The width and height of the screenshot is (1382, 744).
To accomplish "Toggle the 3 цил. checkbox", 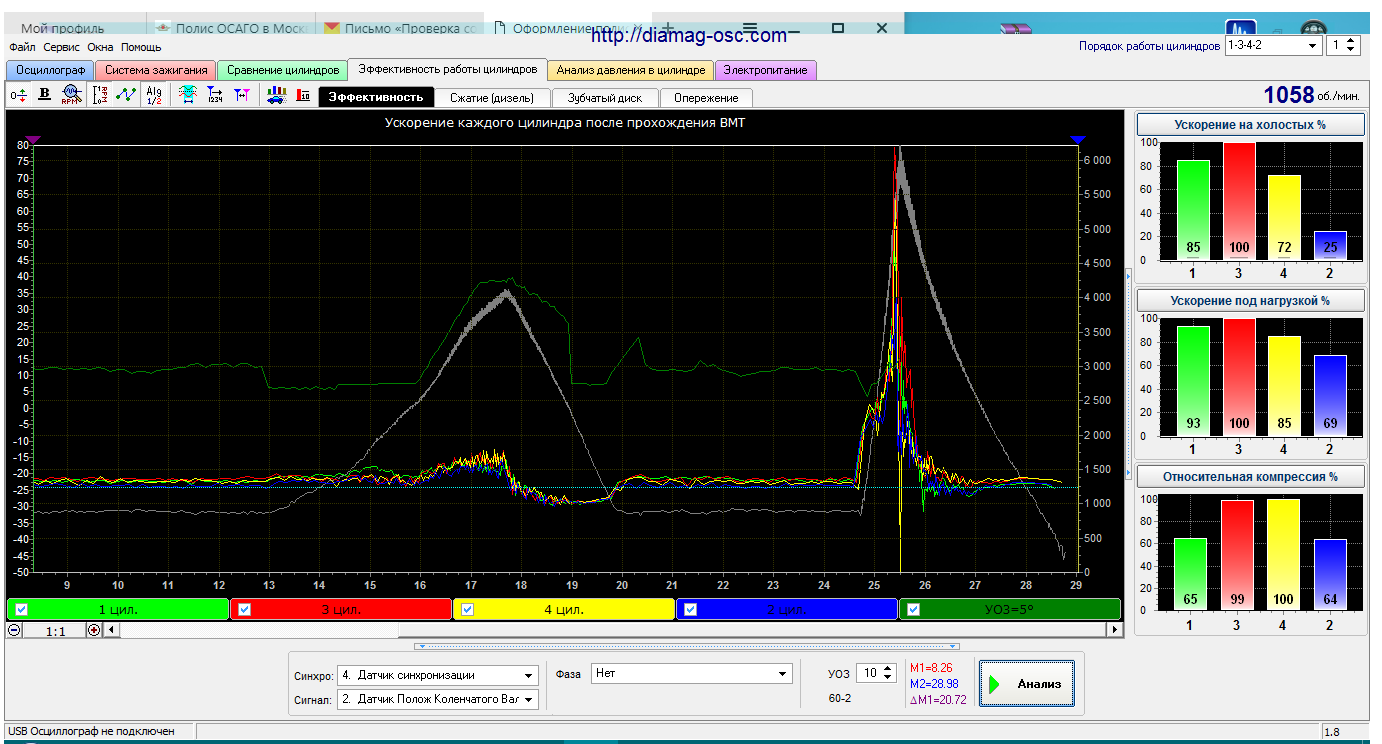I will pos(244,609).
